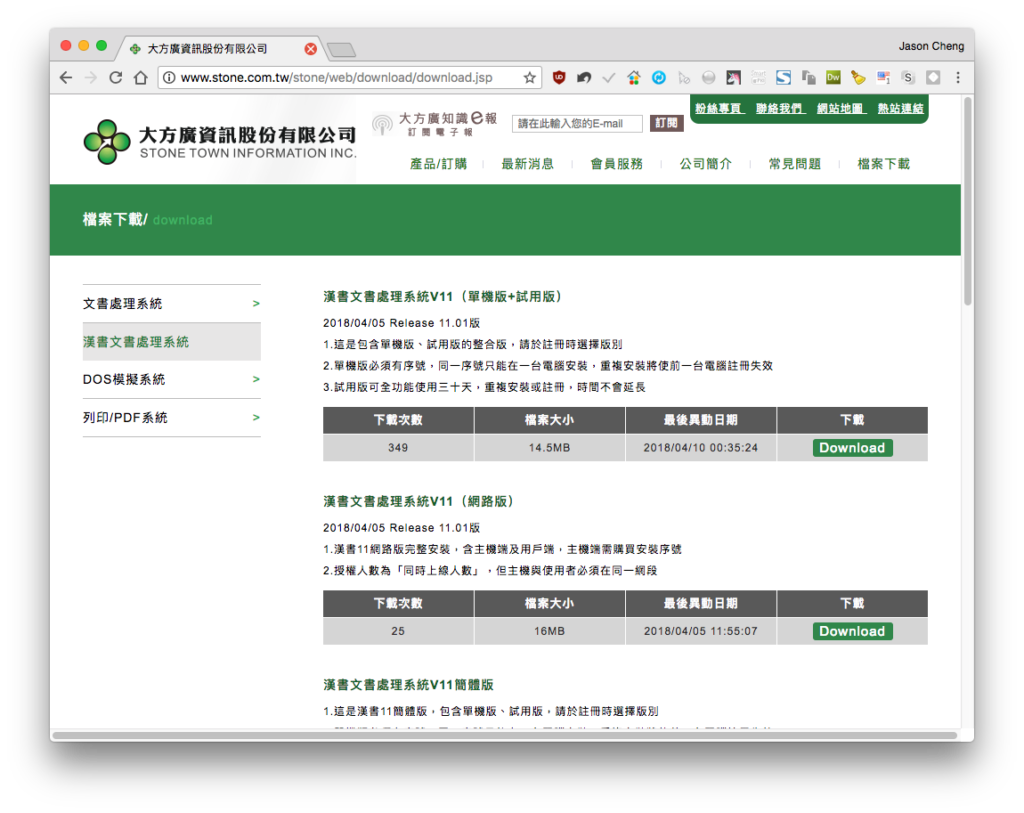Click the 漢書文書處理系統V11簡體版 heading
This screenshot has width=1024, height=813.
tap(408, 685)
